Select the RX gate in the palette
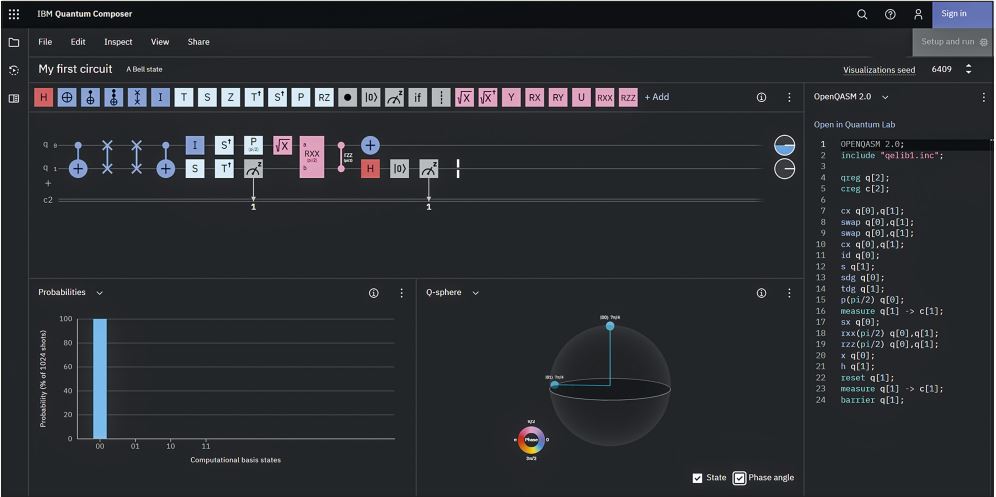Viewport: 996px width, 497px height. (535, 97)
